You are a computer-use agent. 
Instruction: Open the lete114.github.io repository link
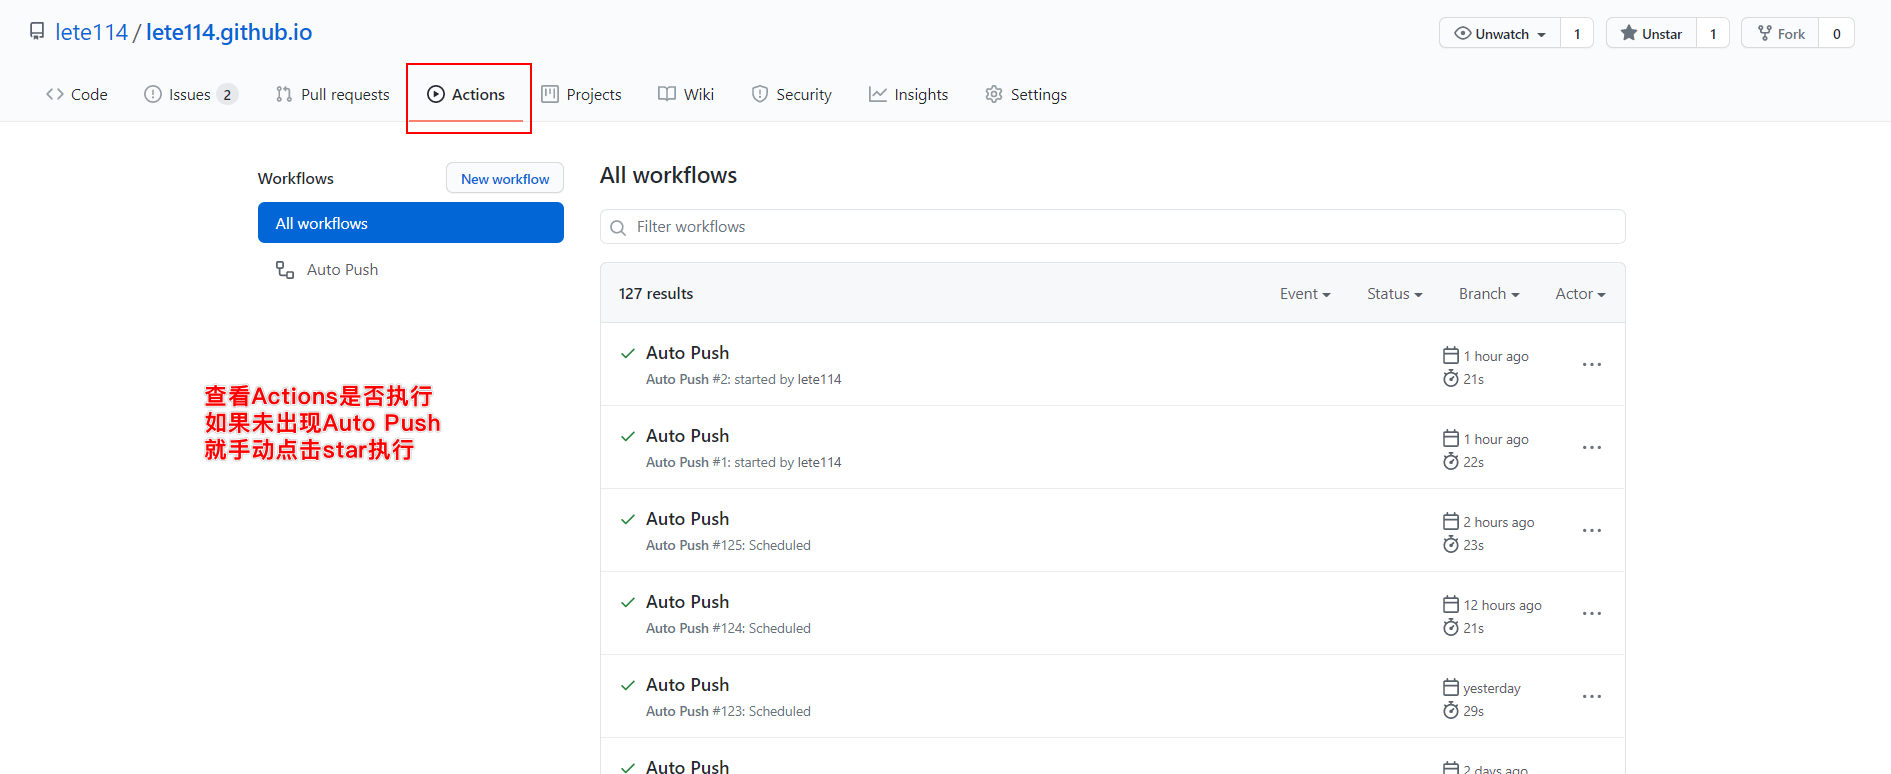(x=229, y=32)
